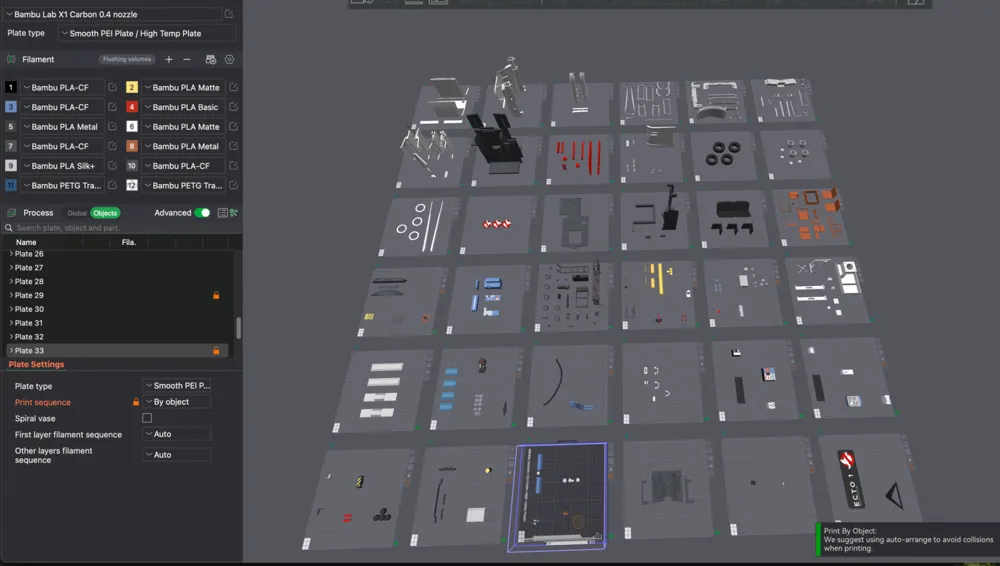
Task: Open the filament settings gear icon
Action: coord(230,60)
